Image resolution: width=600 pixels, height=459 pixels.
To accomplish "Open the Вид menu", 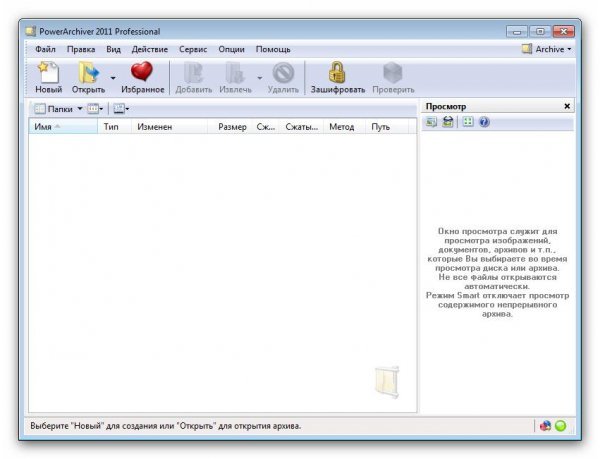I will 113,49.
